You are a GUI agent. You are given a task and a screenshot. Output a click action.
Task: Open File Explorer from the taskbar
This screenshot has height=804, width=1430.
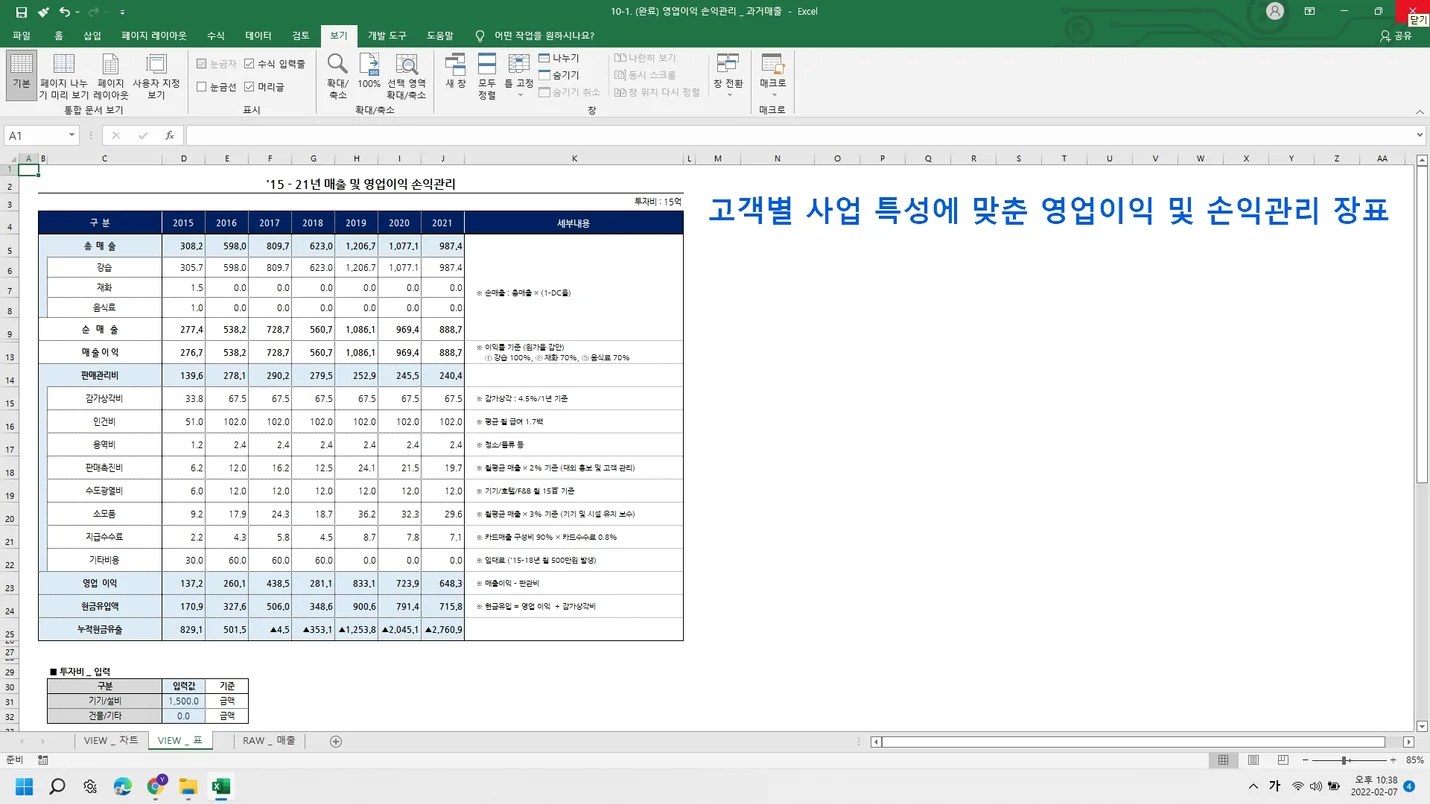[188, 786]
